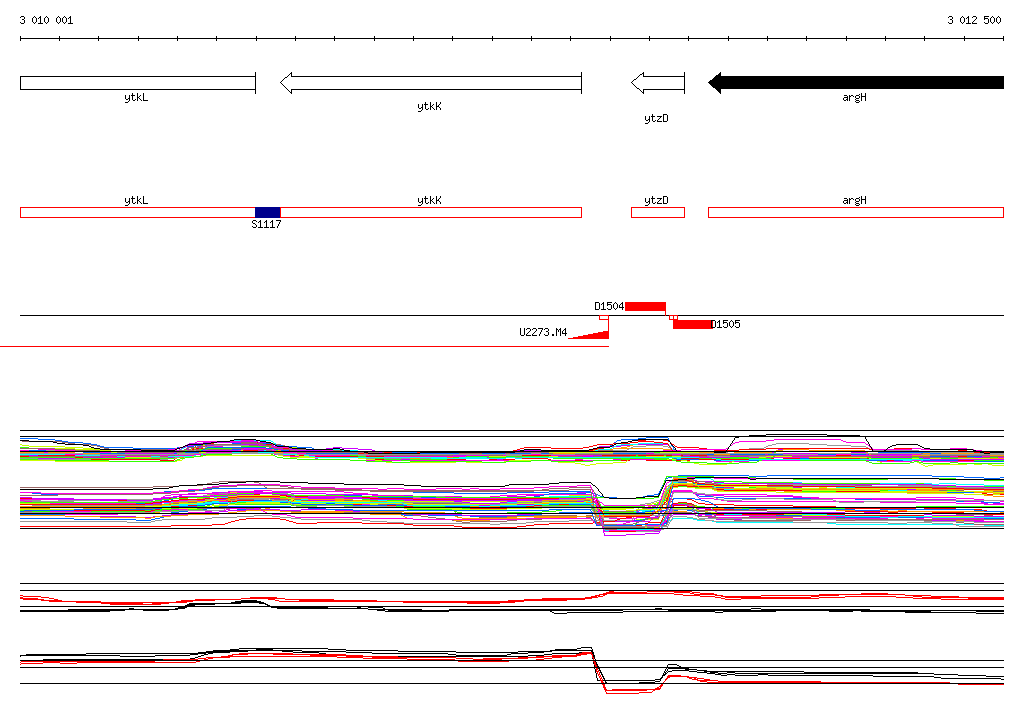Click the red-outlined ytkL segment box
The image size is (1024, 714).
pyautogui.click(x=138, y=212)
